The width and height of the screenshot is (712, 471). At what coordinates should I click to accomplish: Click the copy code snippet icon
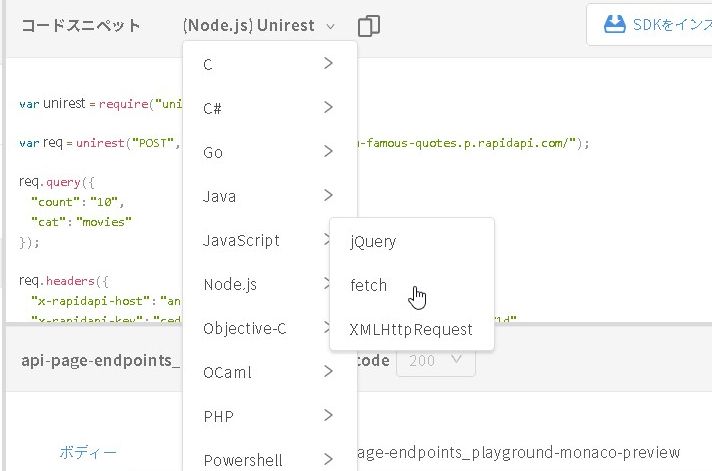pos(368,26)
